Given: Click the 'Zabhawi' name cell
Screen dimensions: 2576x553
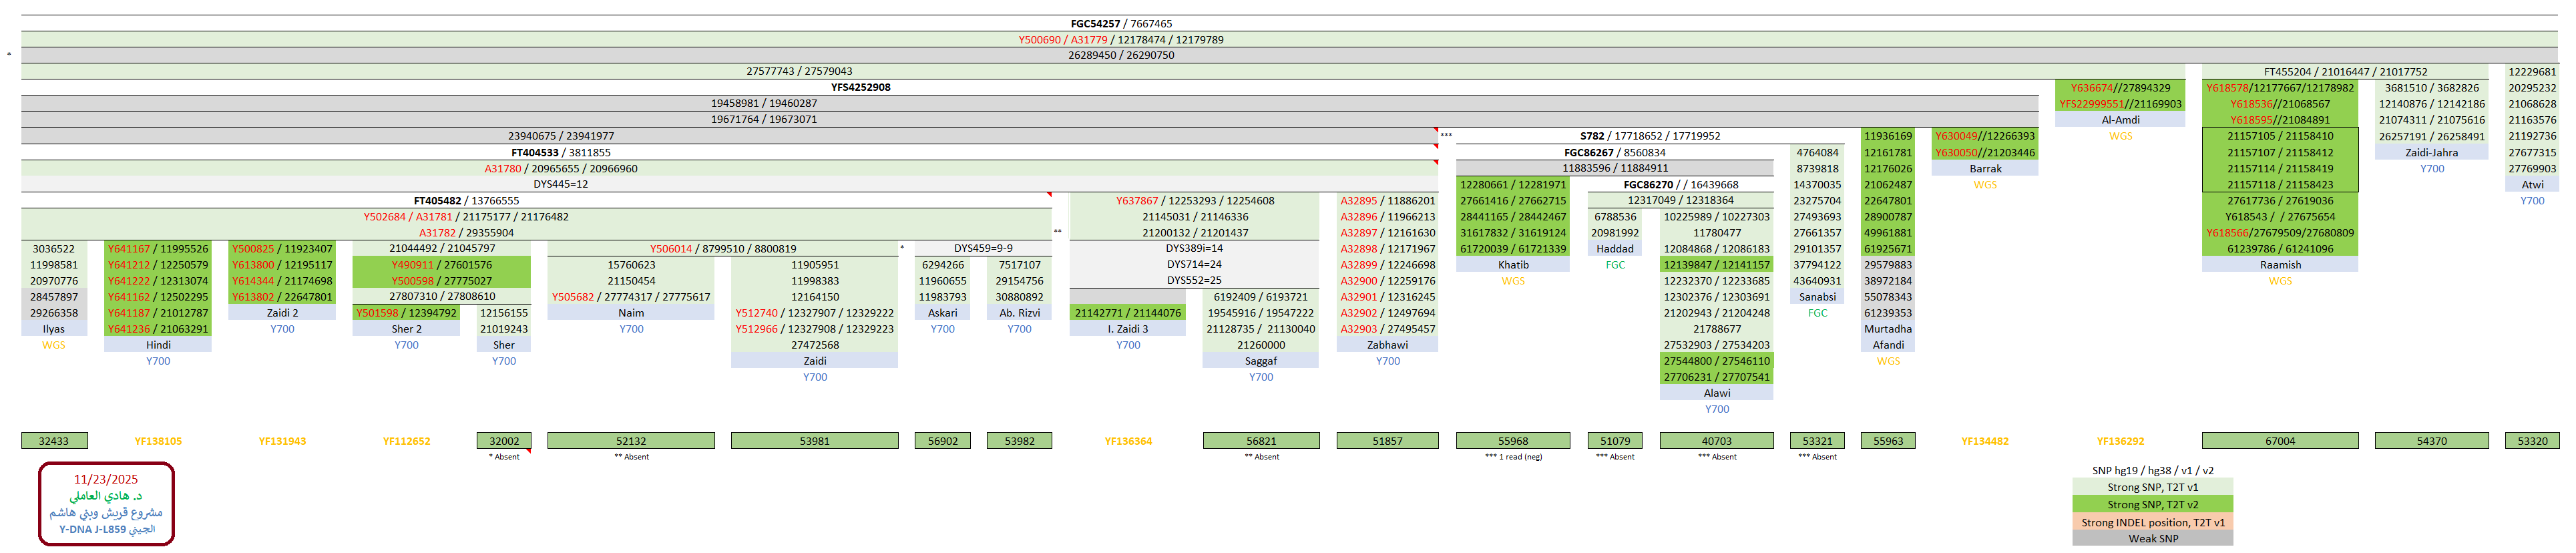Looking at the screenshot, I should [1387, 345].
